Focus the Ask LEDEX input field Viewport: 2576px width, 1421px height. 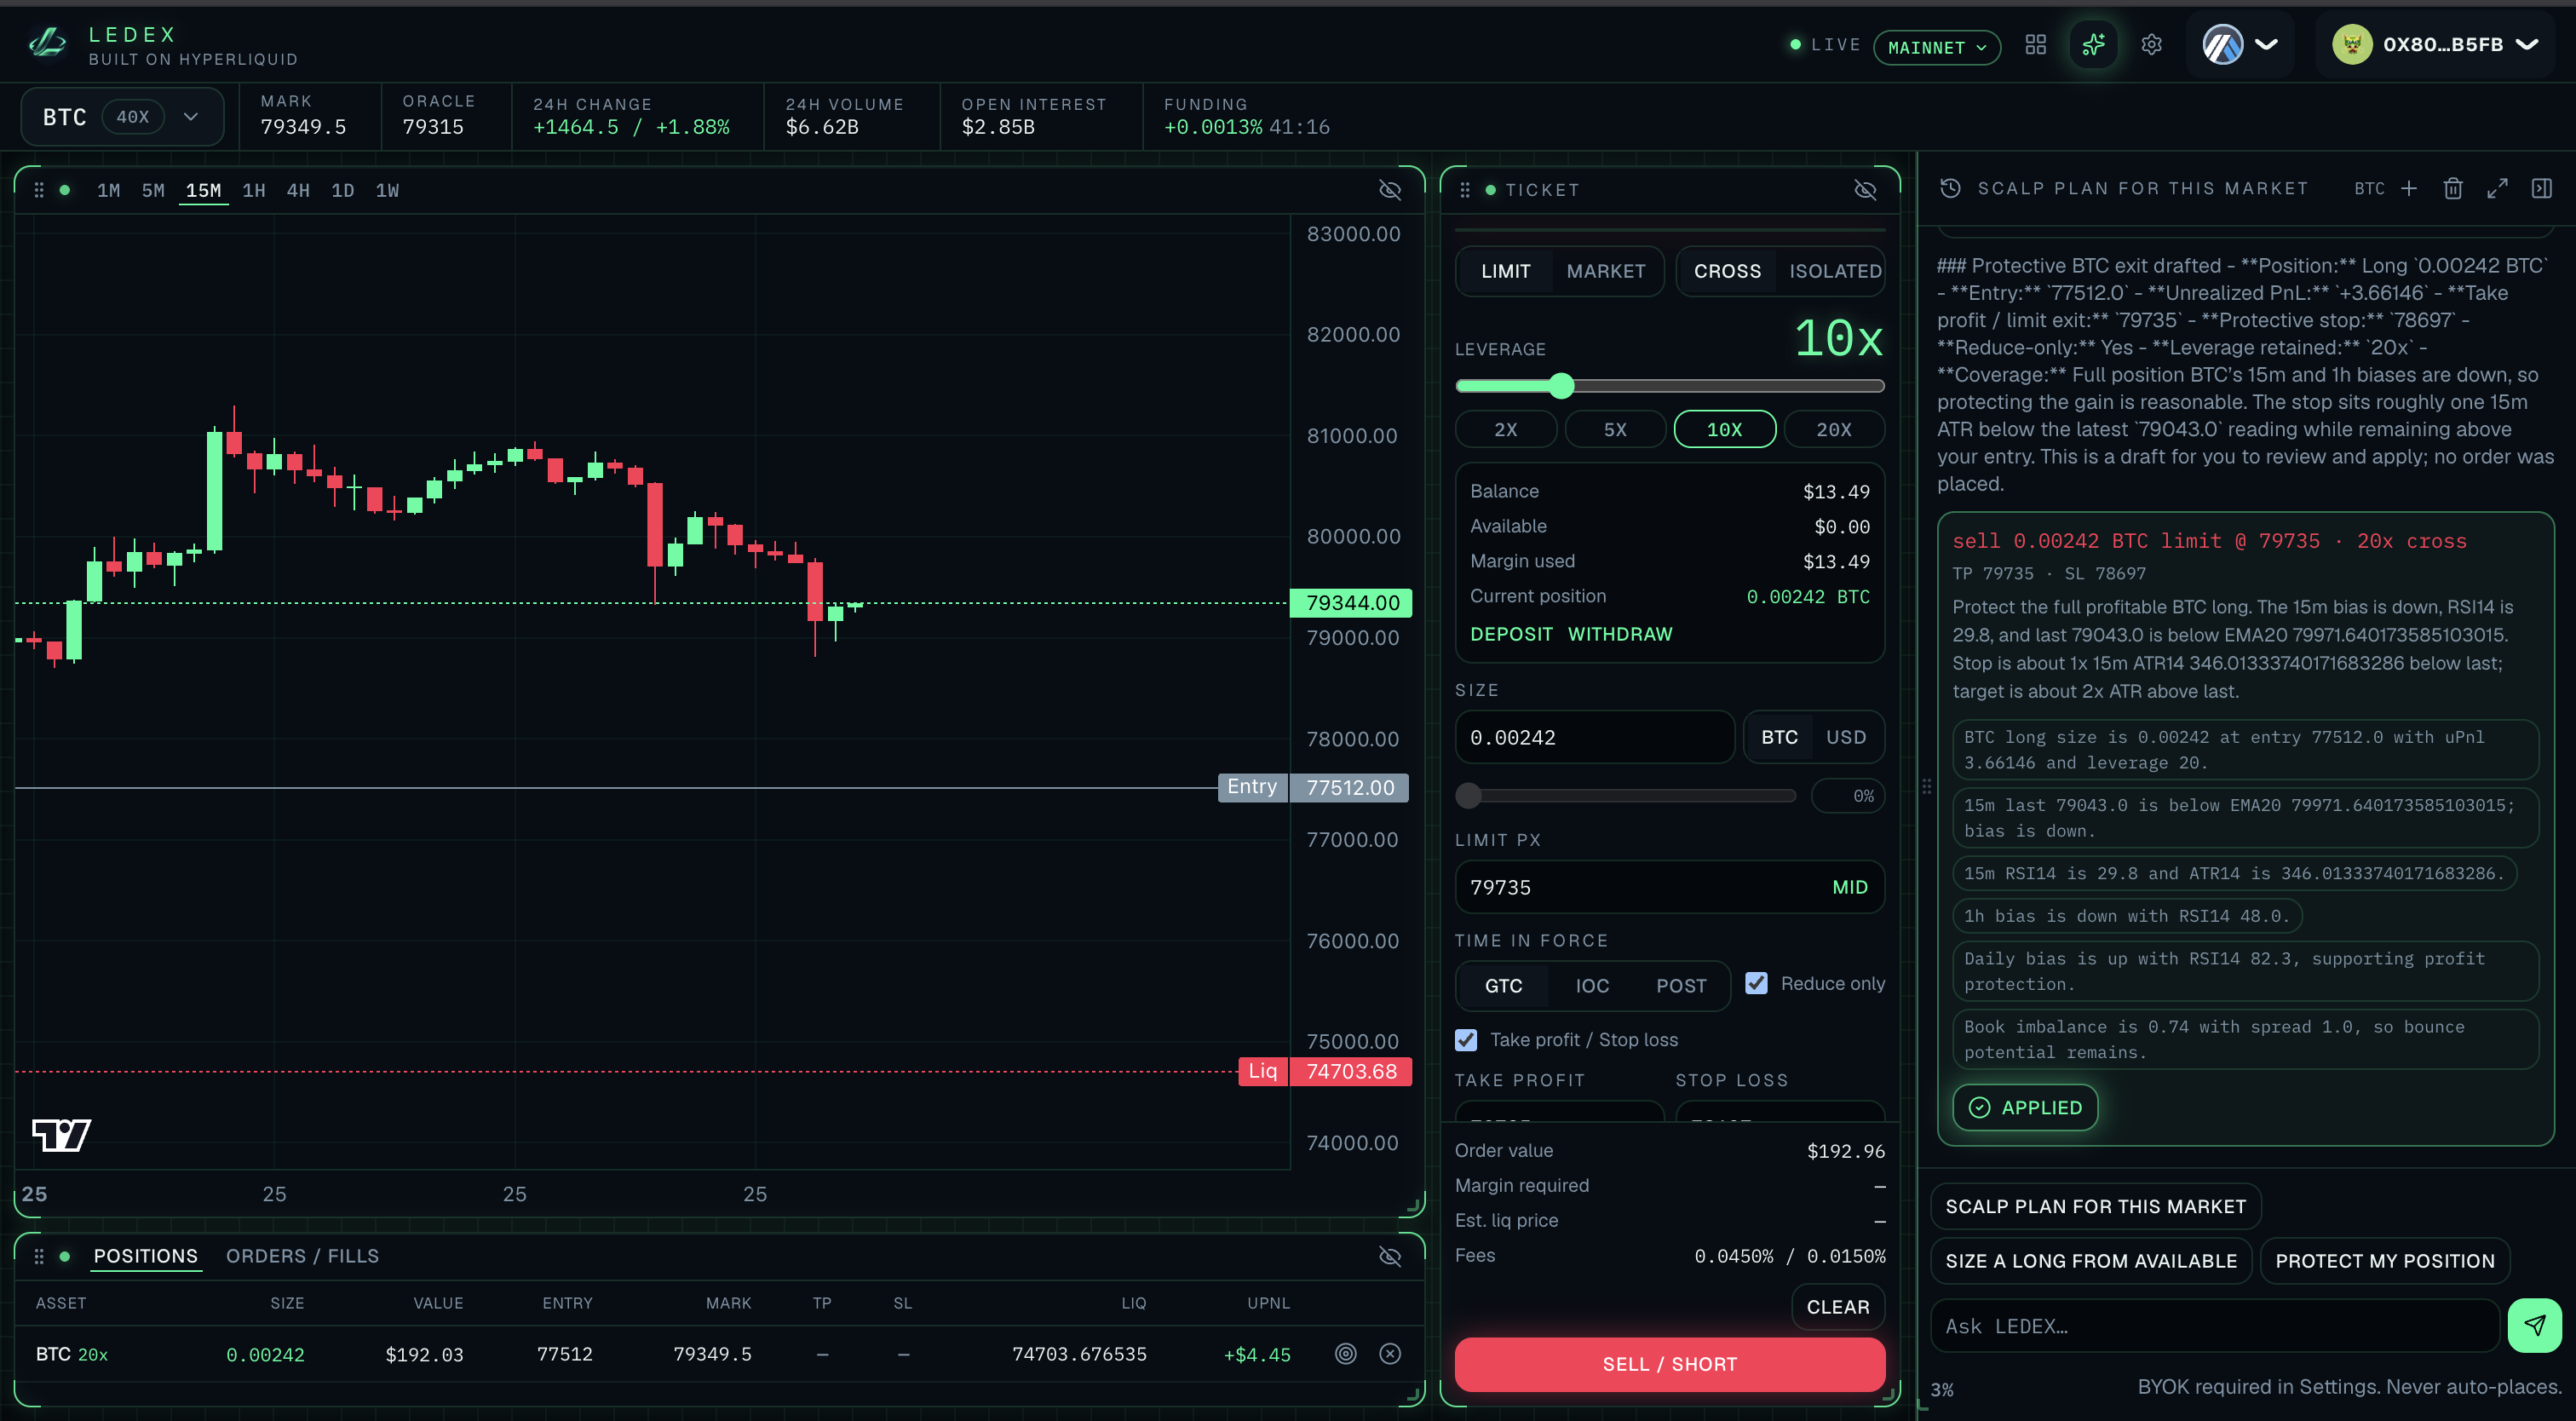point(2214,1326)
